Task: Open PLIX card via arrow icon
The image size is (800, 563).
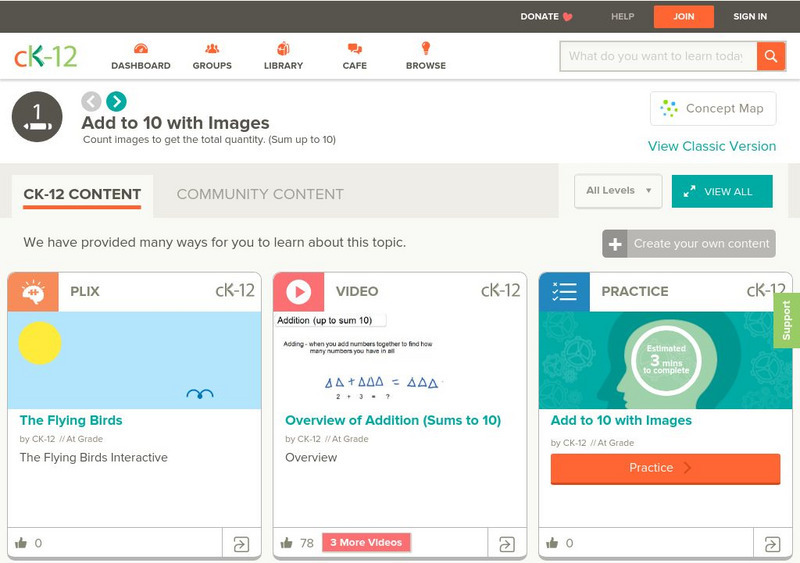Action: [241, 544]
